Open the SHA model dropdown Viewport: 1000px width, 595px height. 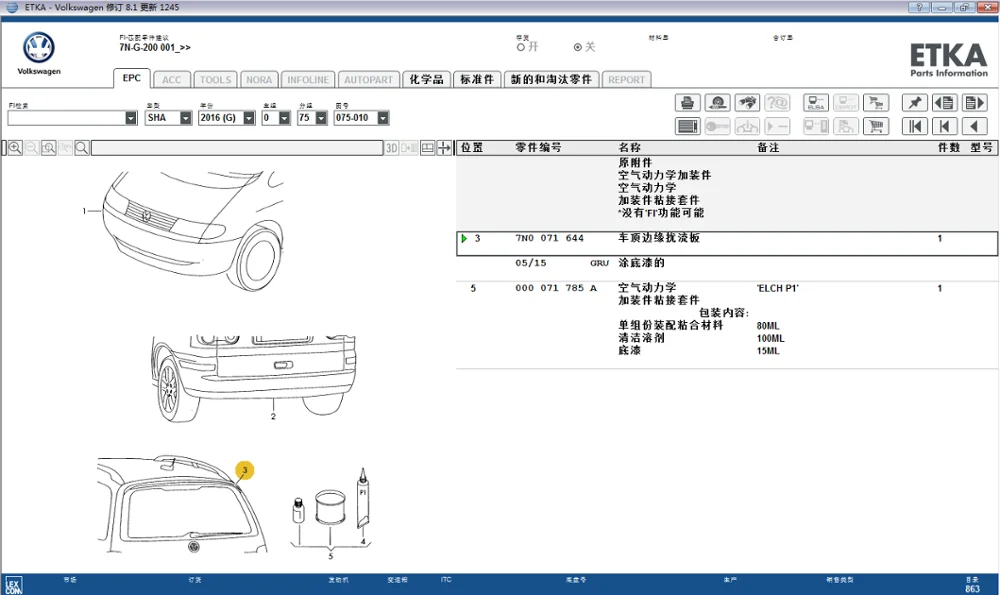(186, 118)
